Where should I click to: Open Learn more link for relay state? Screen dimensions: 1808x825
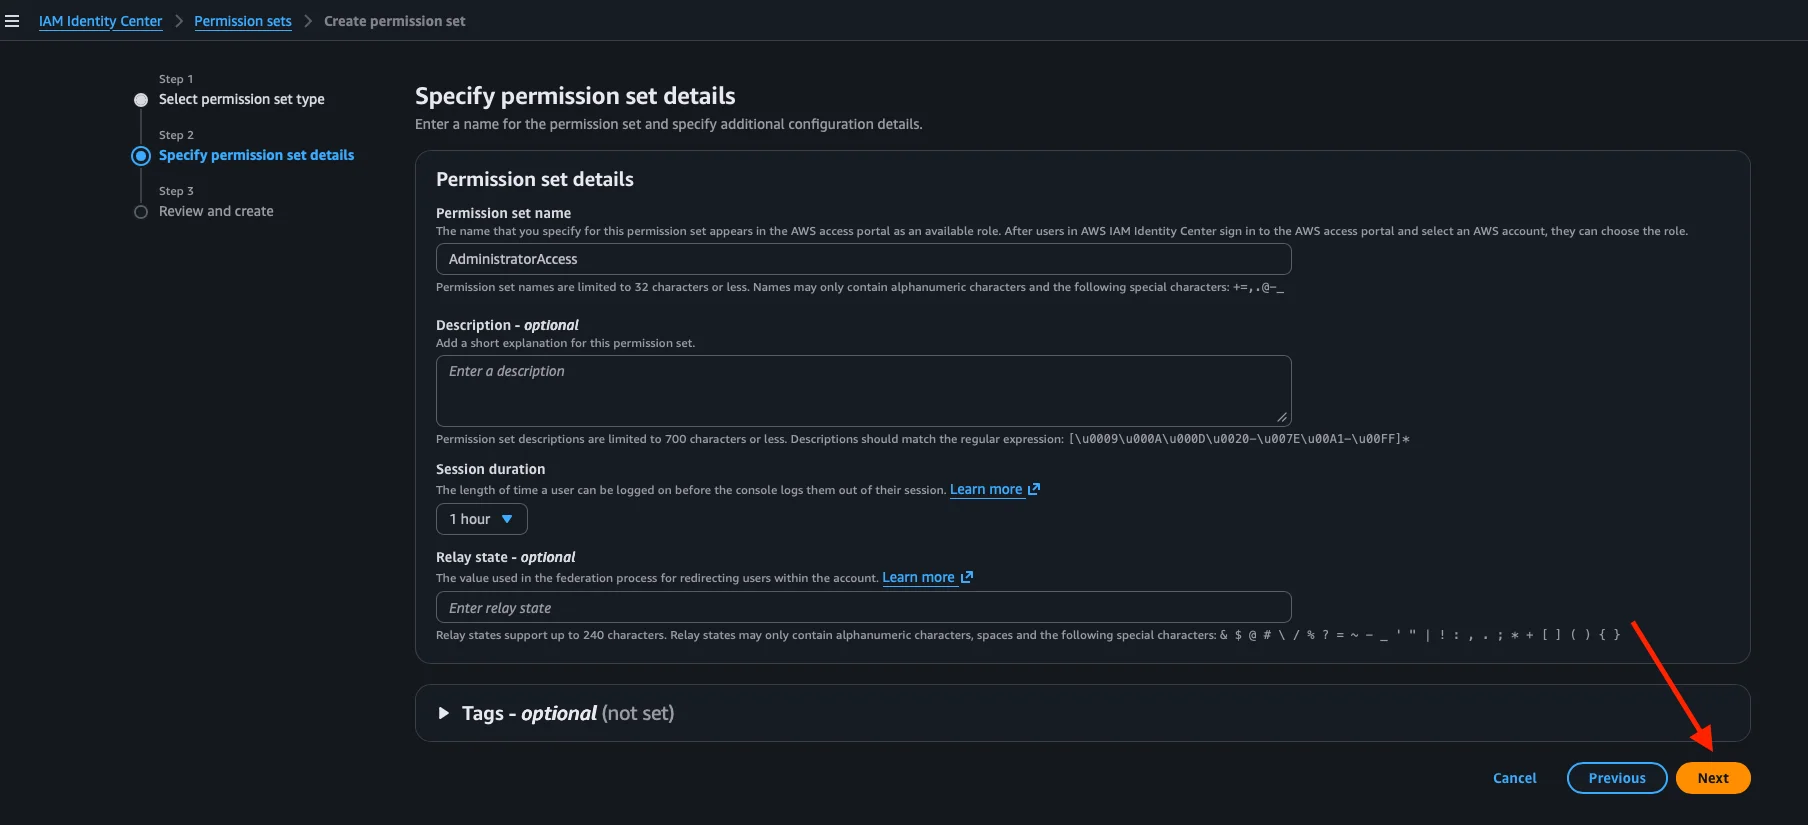click(918, 577)
